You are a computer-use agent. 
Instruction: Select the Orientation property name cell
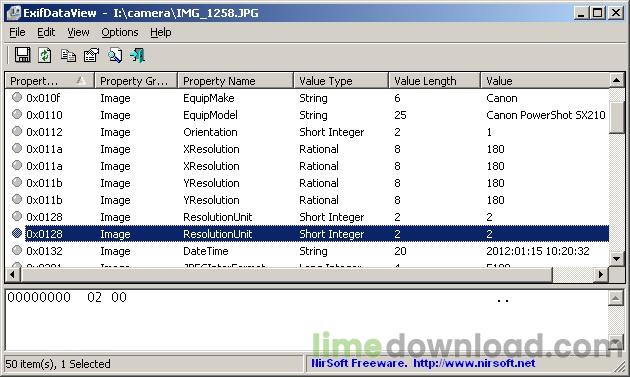(x=210, y=132)
